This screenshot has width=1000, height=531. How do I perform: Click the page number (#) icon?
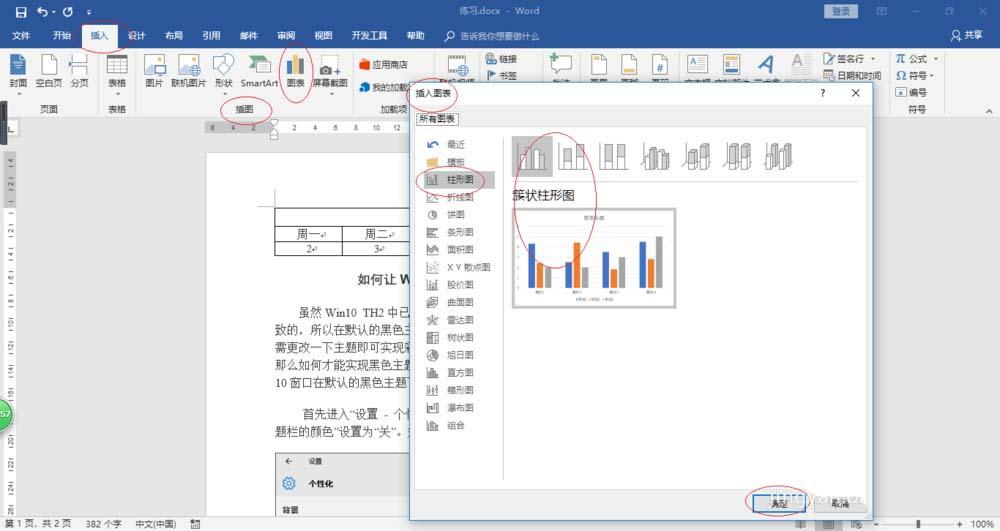660,65
